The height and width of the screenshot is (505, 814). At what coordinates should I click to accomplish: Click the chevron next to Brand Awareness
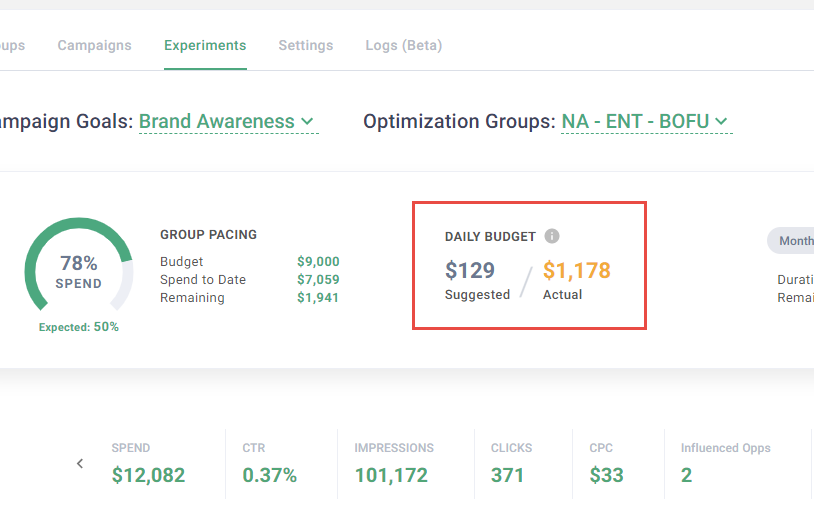[308, 122]
